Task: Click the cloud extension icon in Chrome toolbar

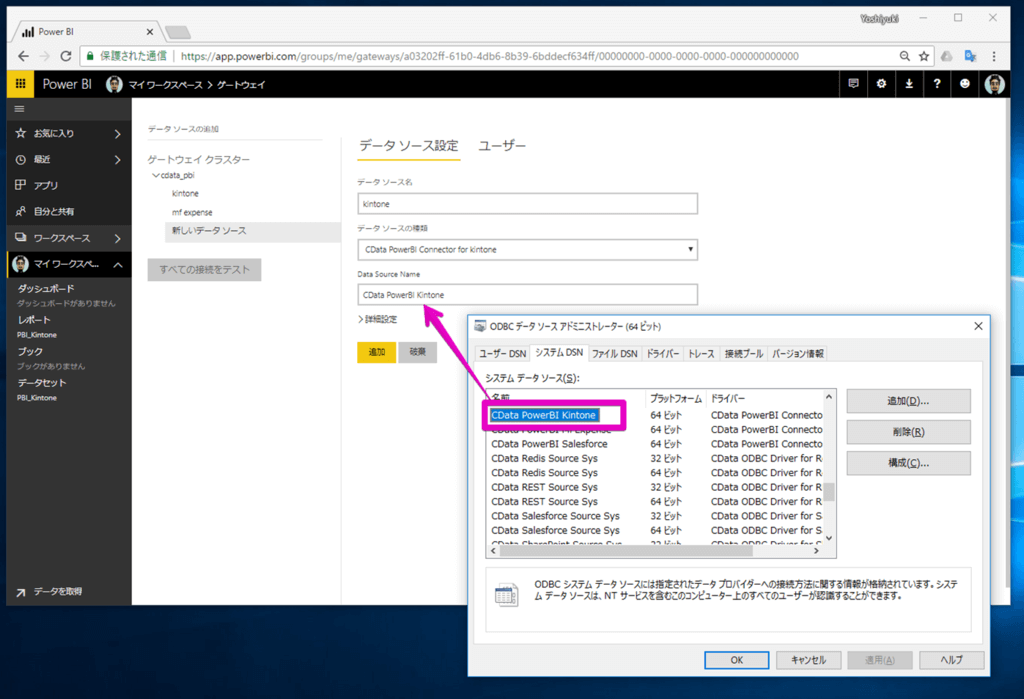Action: 946,56
